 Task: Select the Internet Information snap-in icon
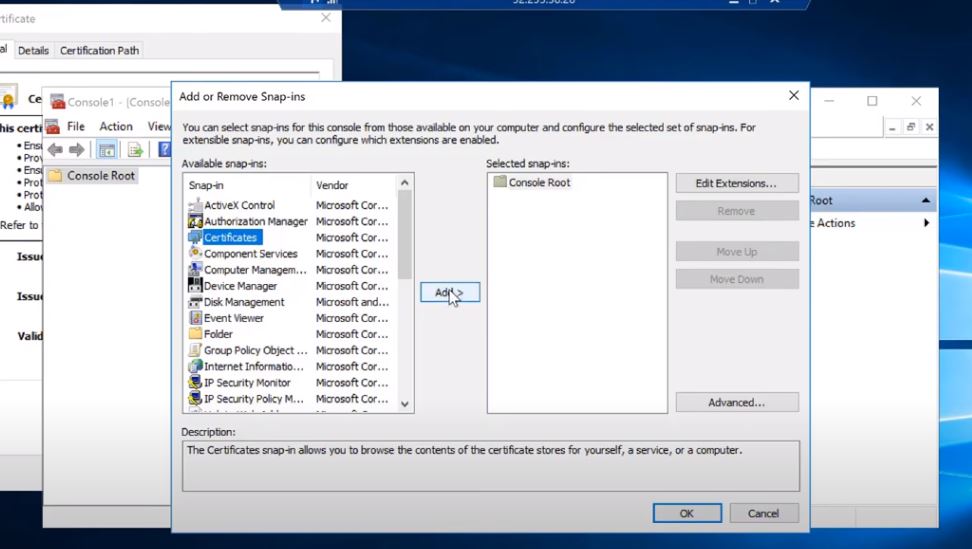(x=195, y=366)
